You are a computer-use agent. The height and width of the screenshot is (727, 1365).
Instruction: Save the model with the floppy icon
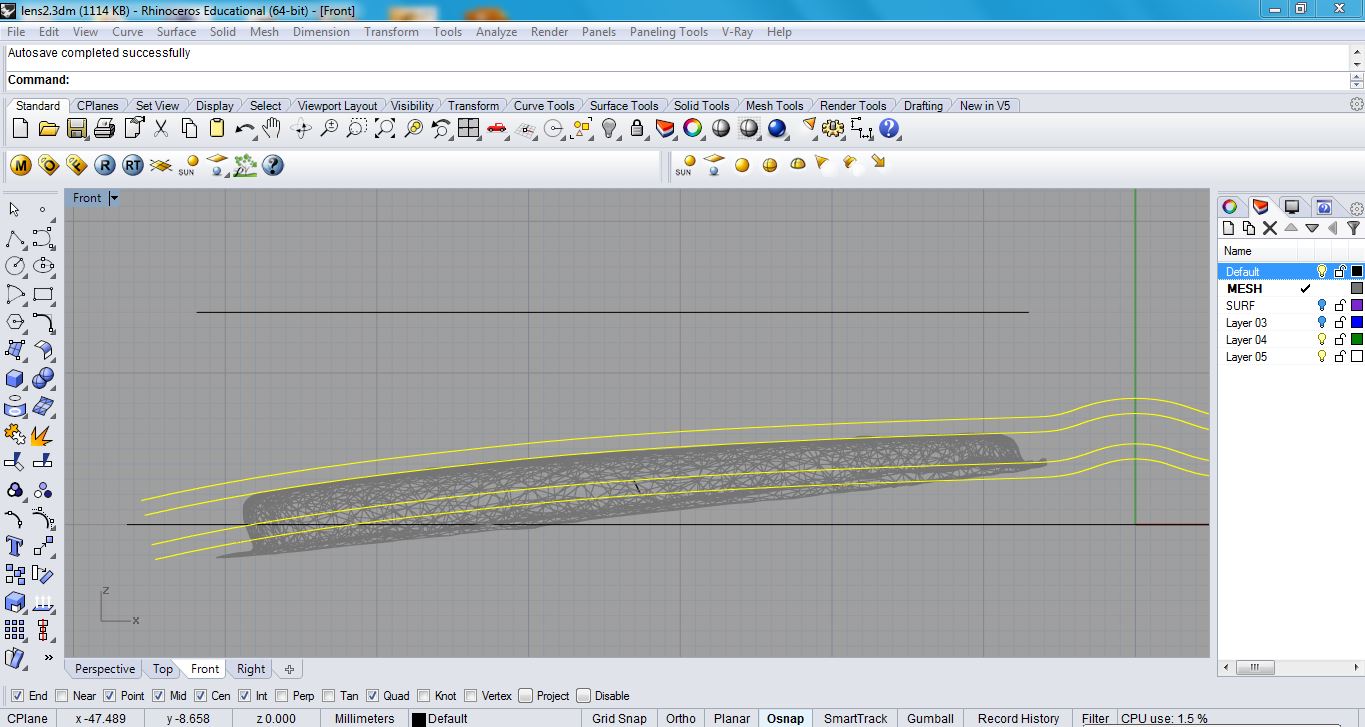coord(77,128)
